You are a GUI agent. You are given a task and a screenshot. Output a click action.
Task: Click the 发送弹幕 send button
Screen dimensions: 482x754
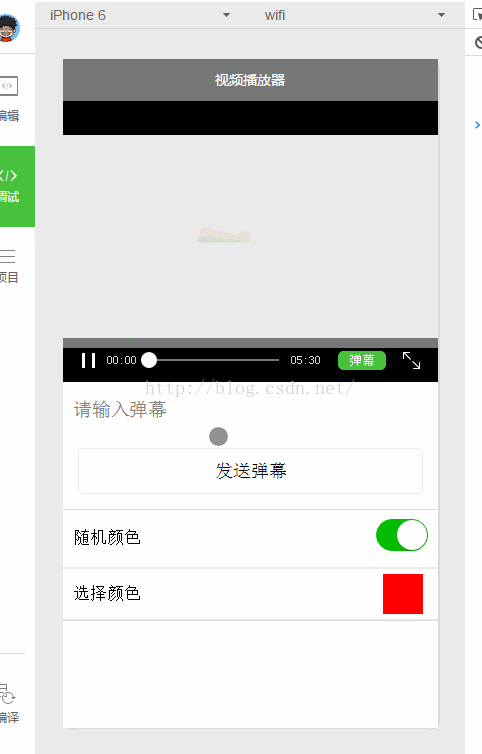coord(251,471)
